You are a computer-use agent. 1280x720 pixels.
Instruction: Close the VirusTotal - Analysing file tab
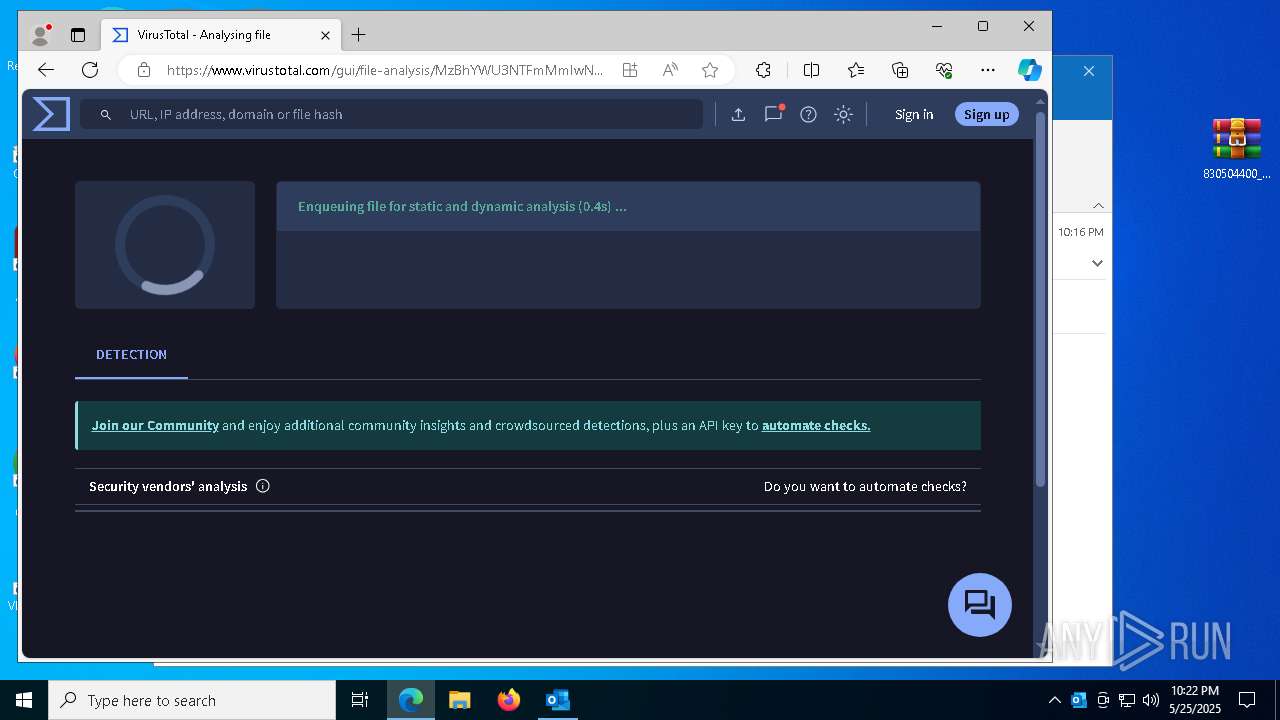(x=325, y=35)
